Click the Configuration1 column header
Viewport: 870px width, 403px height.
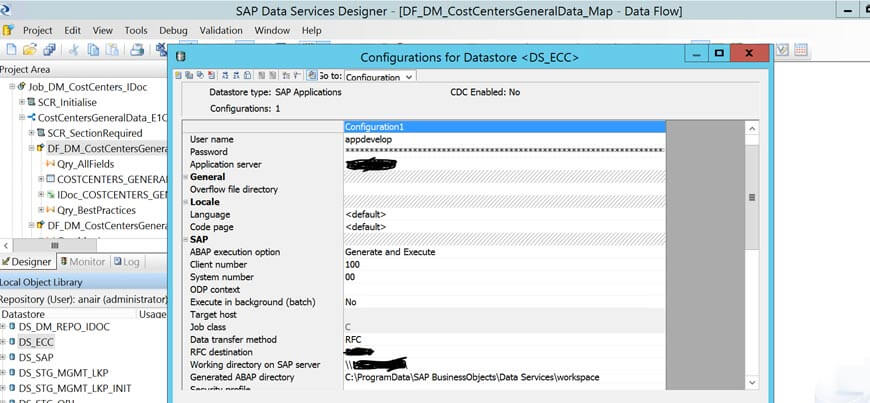(x=505, y=127)
